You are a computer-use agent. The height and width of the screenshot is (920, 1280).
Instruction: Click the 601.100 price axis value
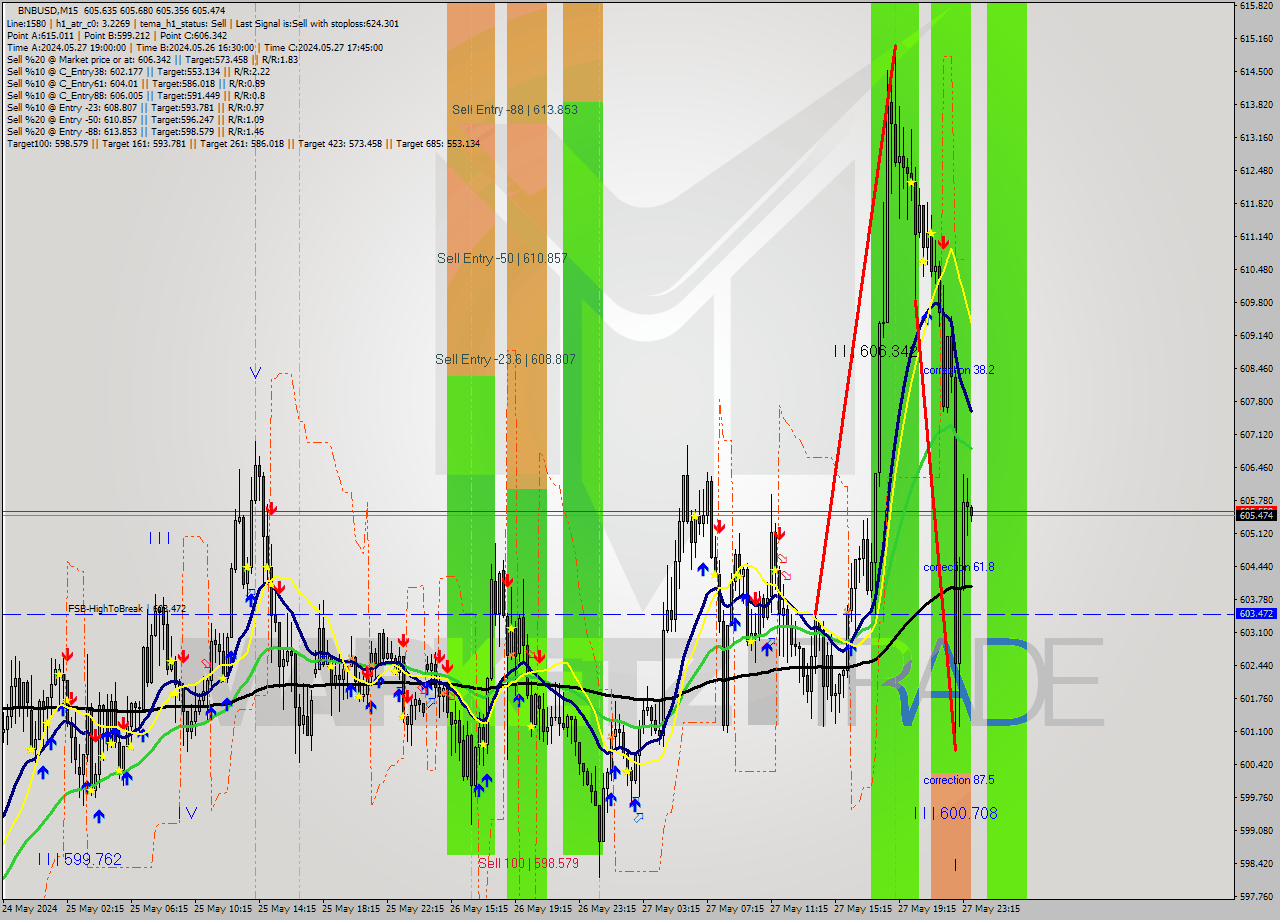click(x=1256, y=731)
